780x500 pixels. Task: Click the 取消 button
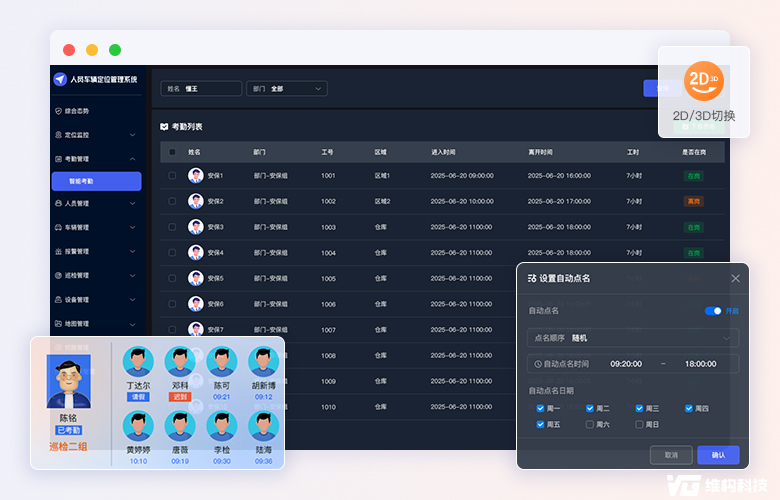click(x=670, y=455)
